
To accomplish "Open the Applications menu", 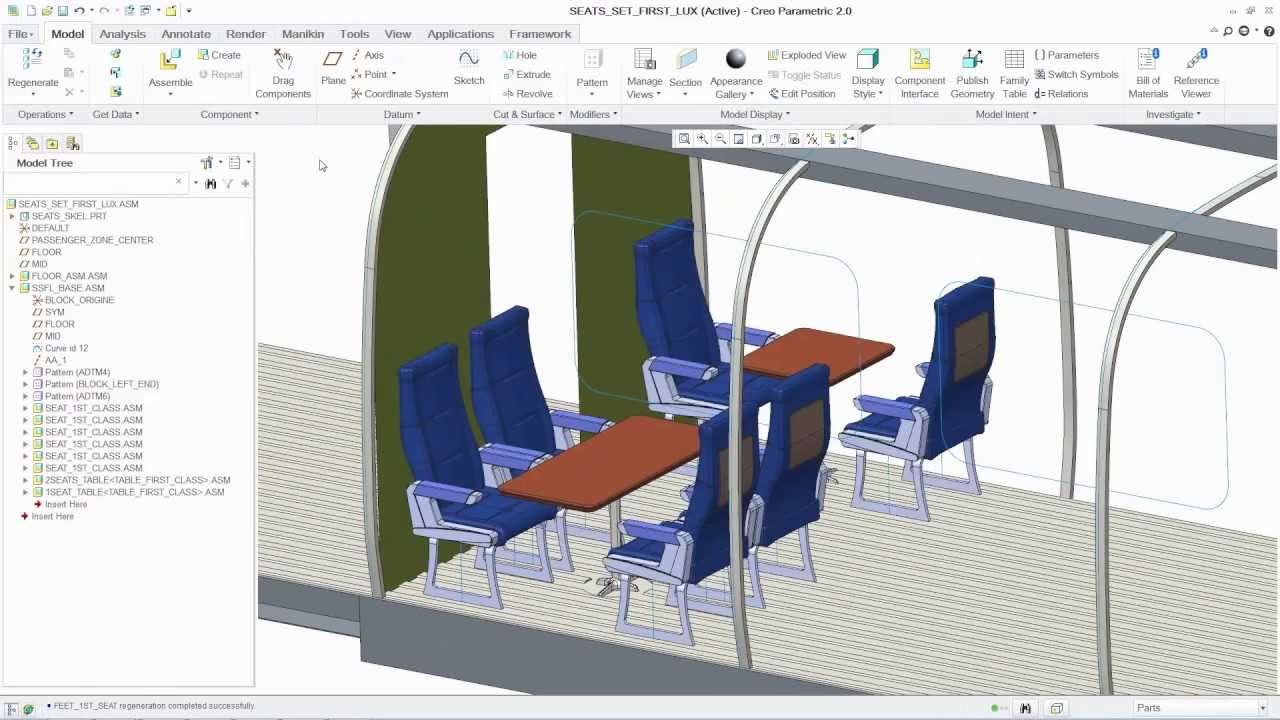I will (x=460, y=33).
